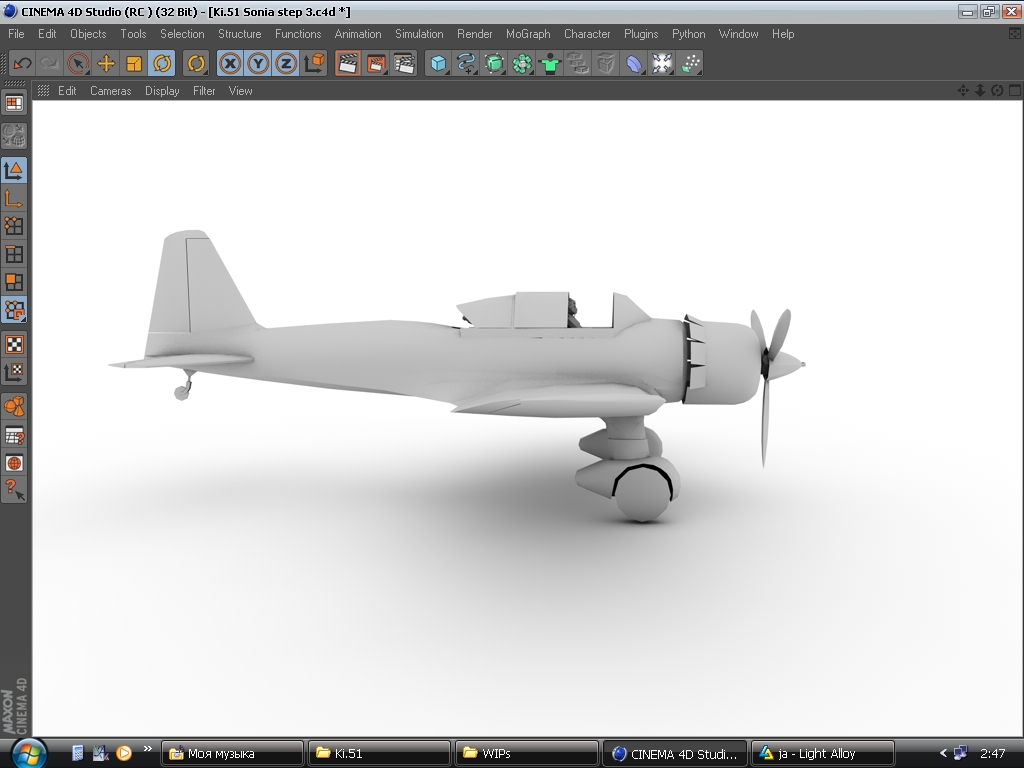Open the WIPs folder taskbar button

tap(526, 753)
